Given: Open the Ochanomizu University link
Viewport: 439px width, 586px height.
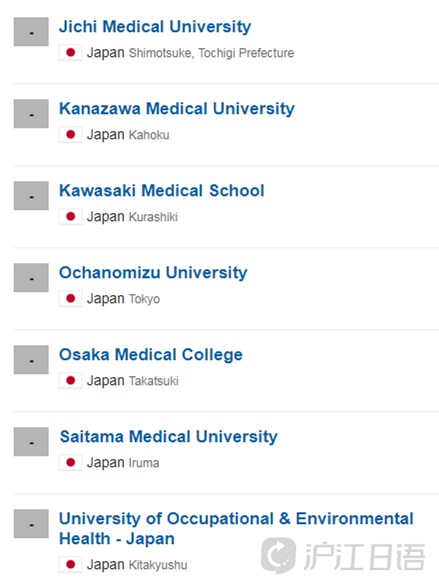Looking at the screenshot, I should [153, 273].
